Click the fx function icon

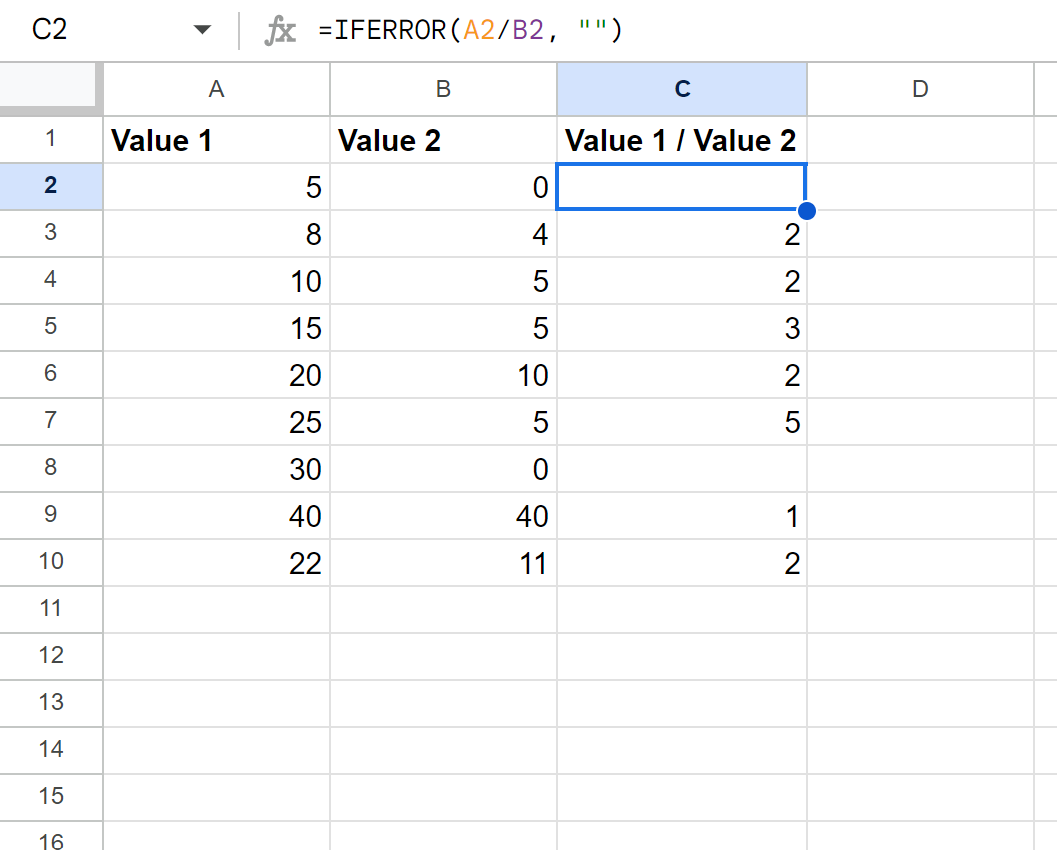pyautogui.click(x=280, y=30)
